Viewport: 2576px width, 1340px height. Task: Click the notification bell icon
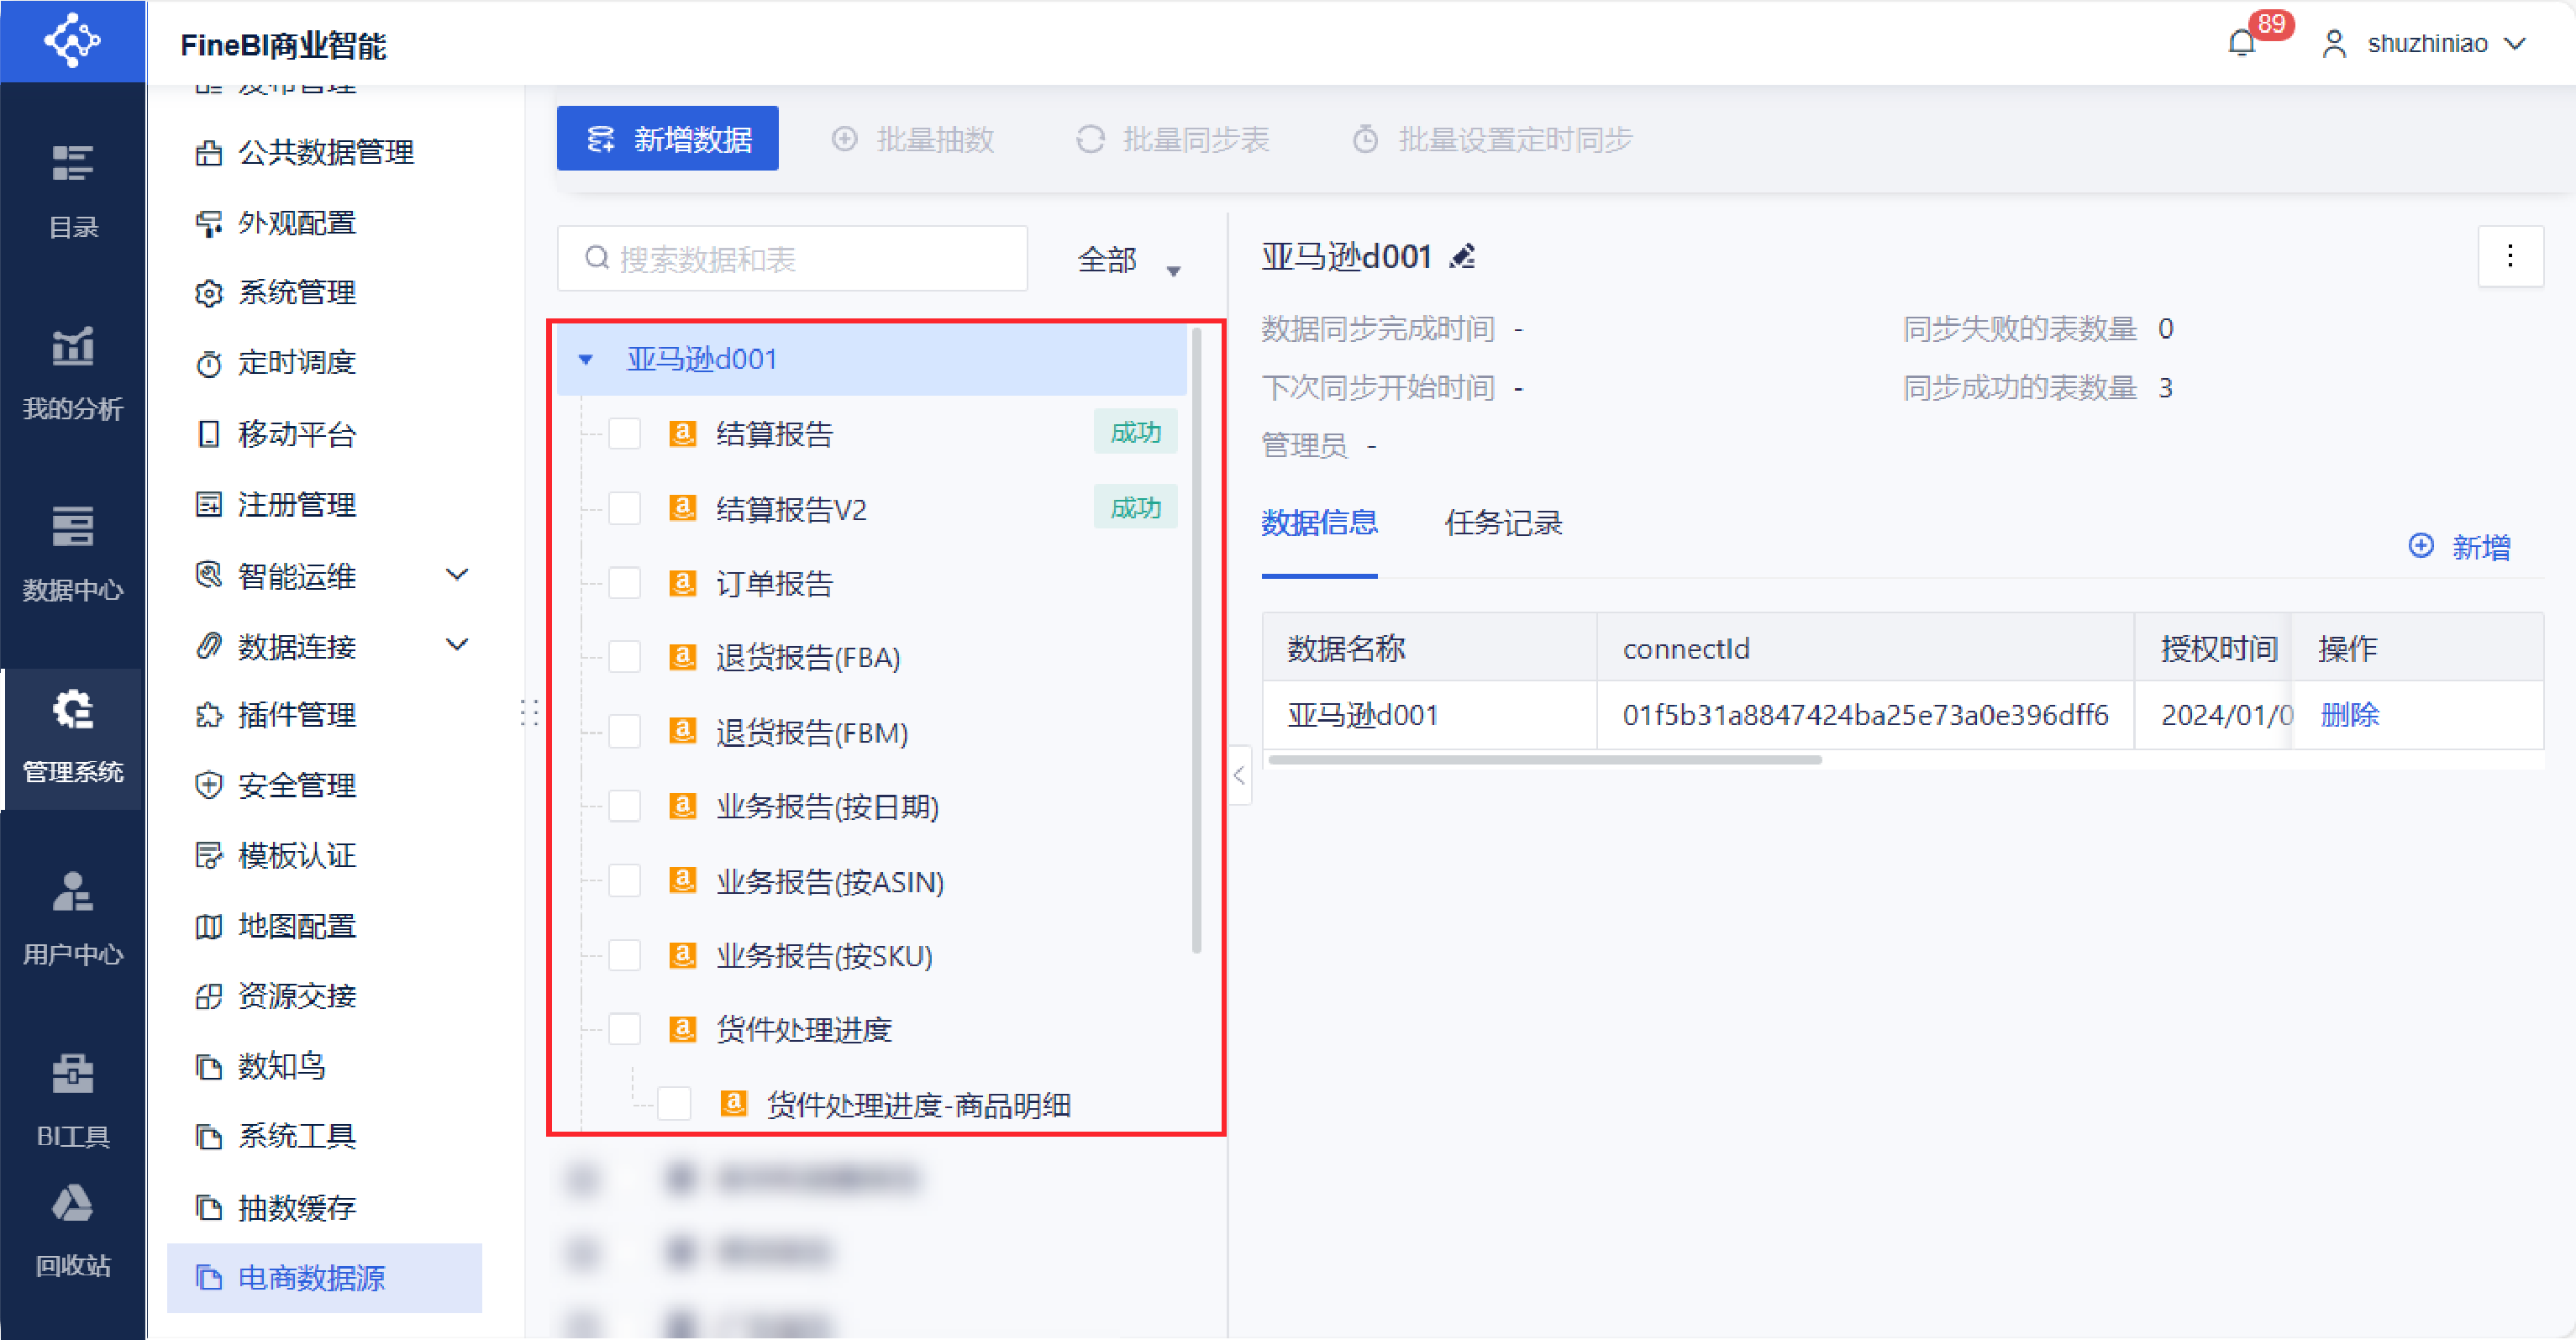point(2241,44)
